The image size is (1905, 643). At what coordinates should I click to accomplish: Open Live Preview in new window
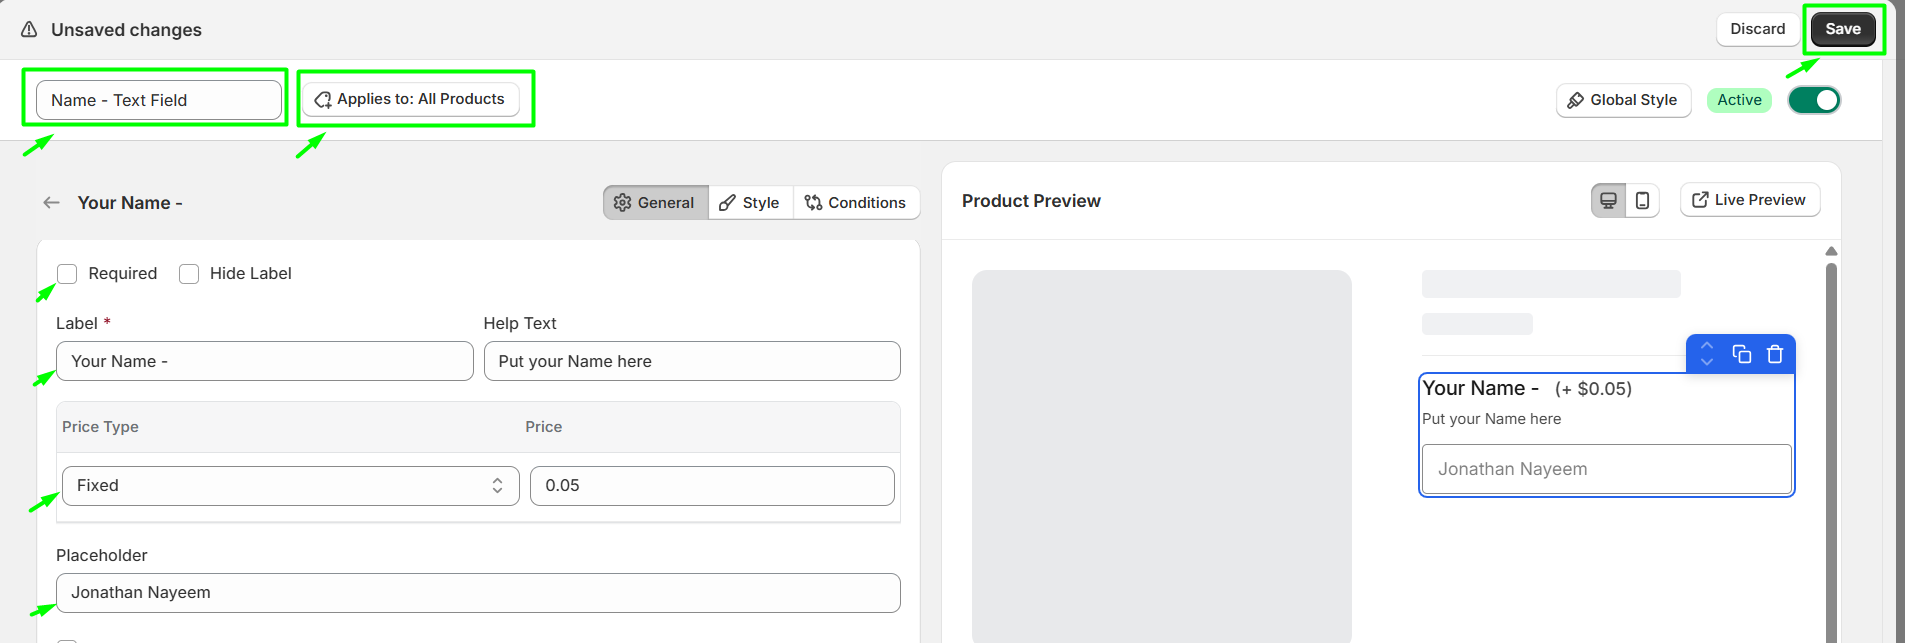pos(1749,200)
